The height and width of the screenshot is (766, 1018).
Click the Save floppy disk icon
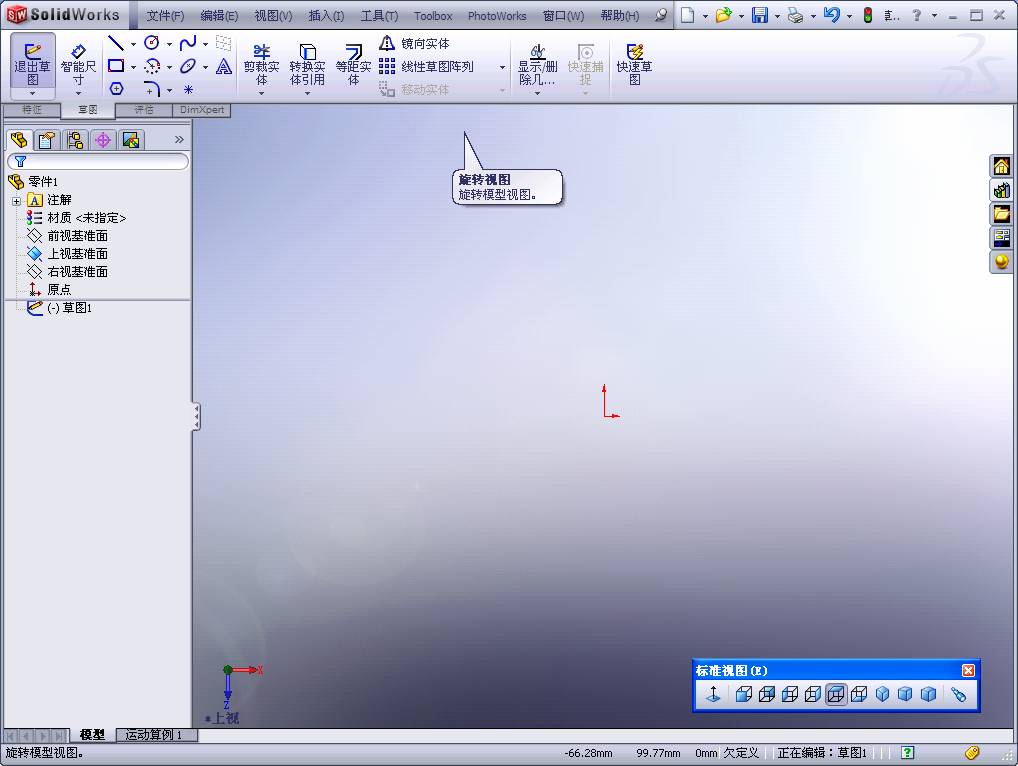click(760, 15)
